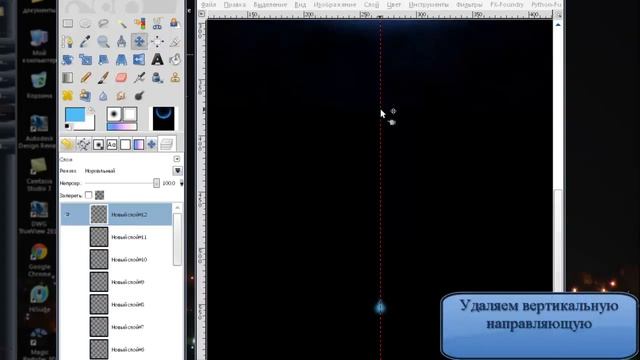
Task: Open the Вид menu
Action: pyautogui.click(x=300, y=4)
